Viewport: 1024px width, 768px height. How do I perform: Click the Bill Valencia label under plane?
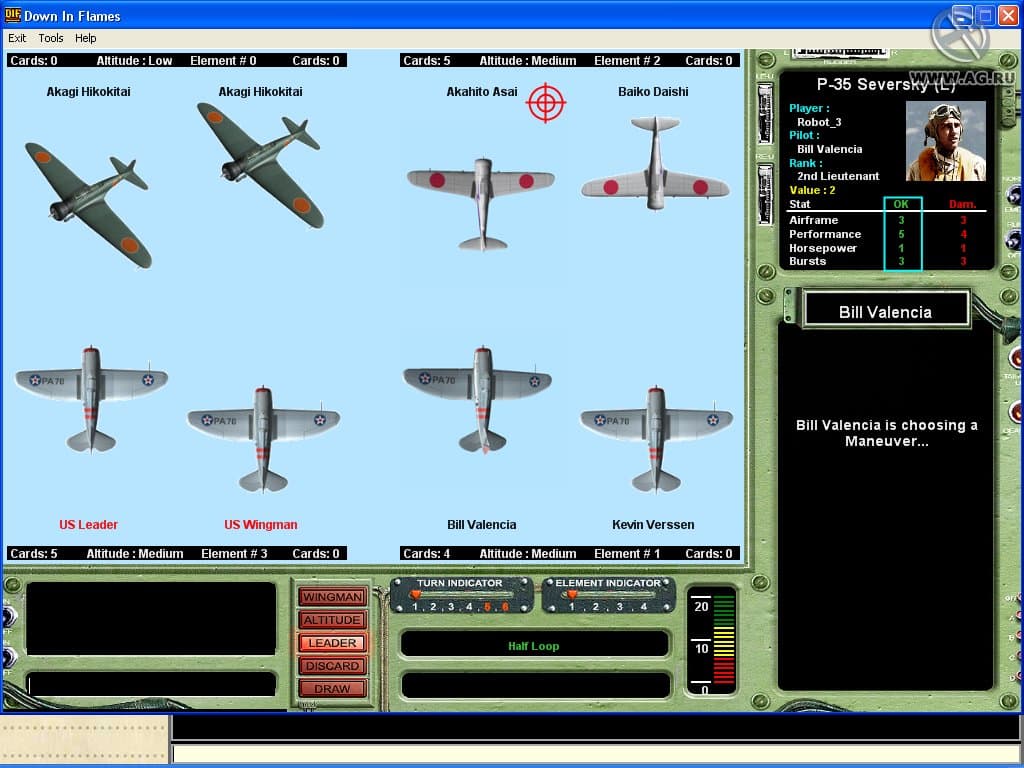click(x=481, y=524)
